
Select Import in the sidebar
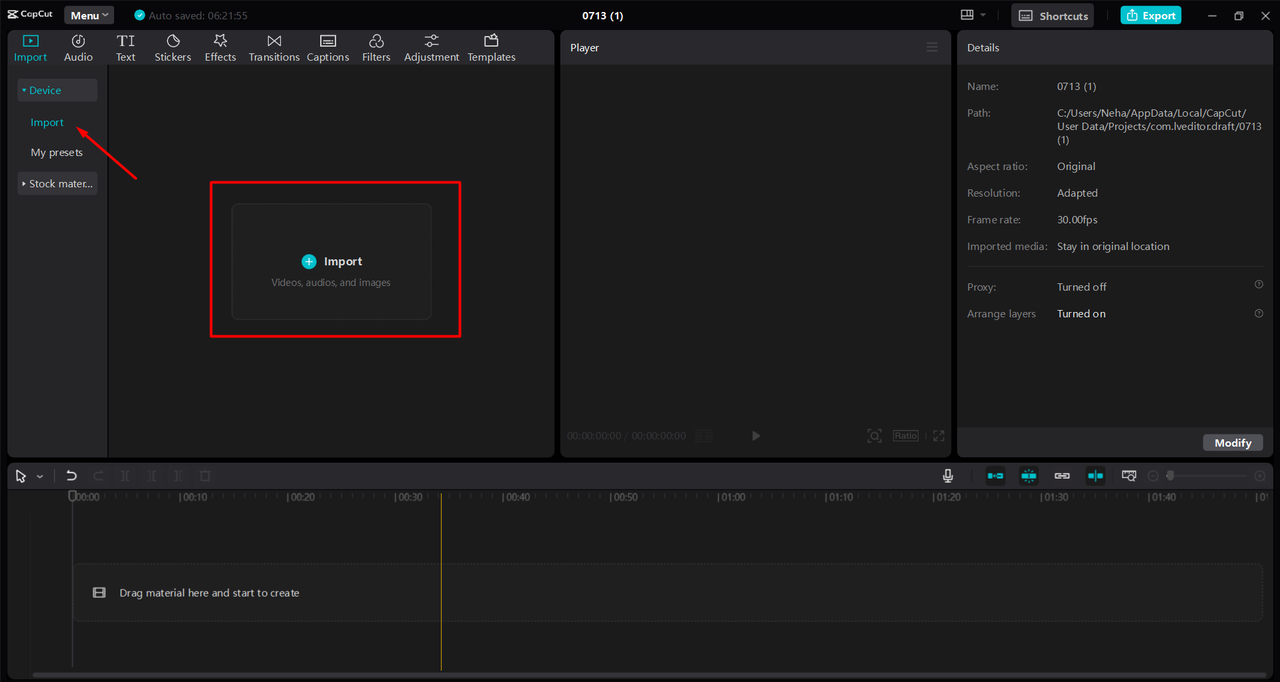pyautogui.click(x=47, y=122)
